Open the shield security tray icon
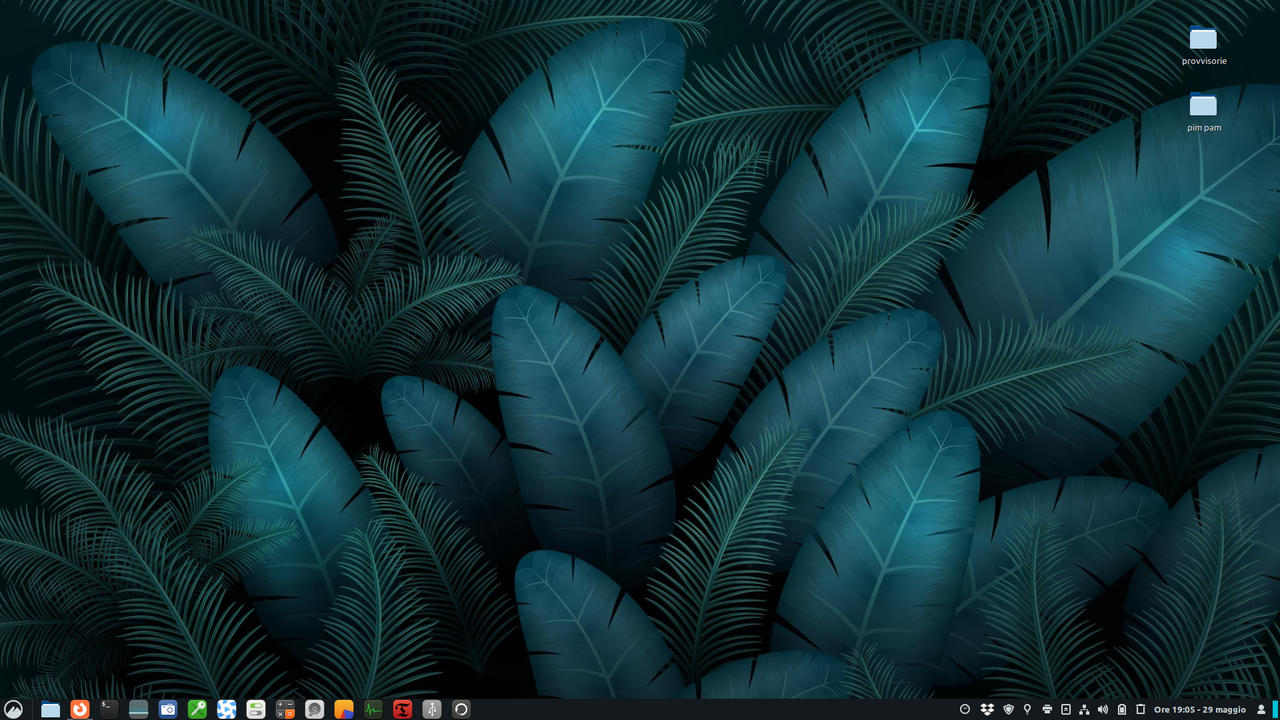1280x720 pixels. click(1008, 709)
